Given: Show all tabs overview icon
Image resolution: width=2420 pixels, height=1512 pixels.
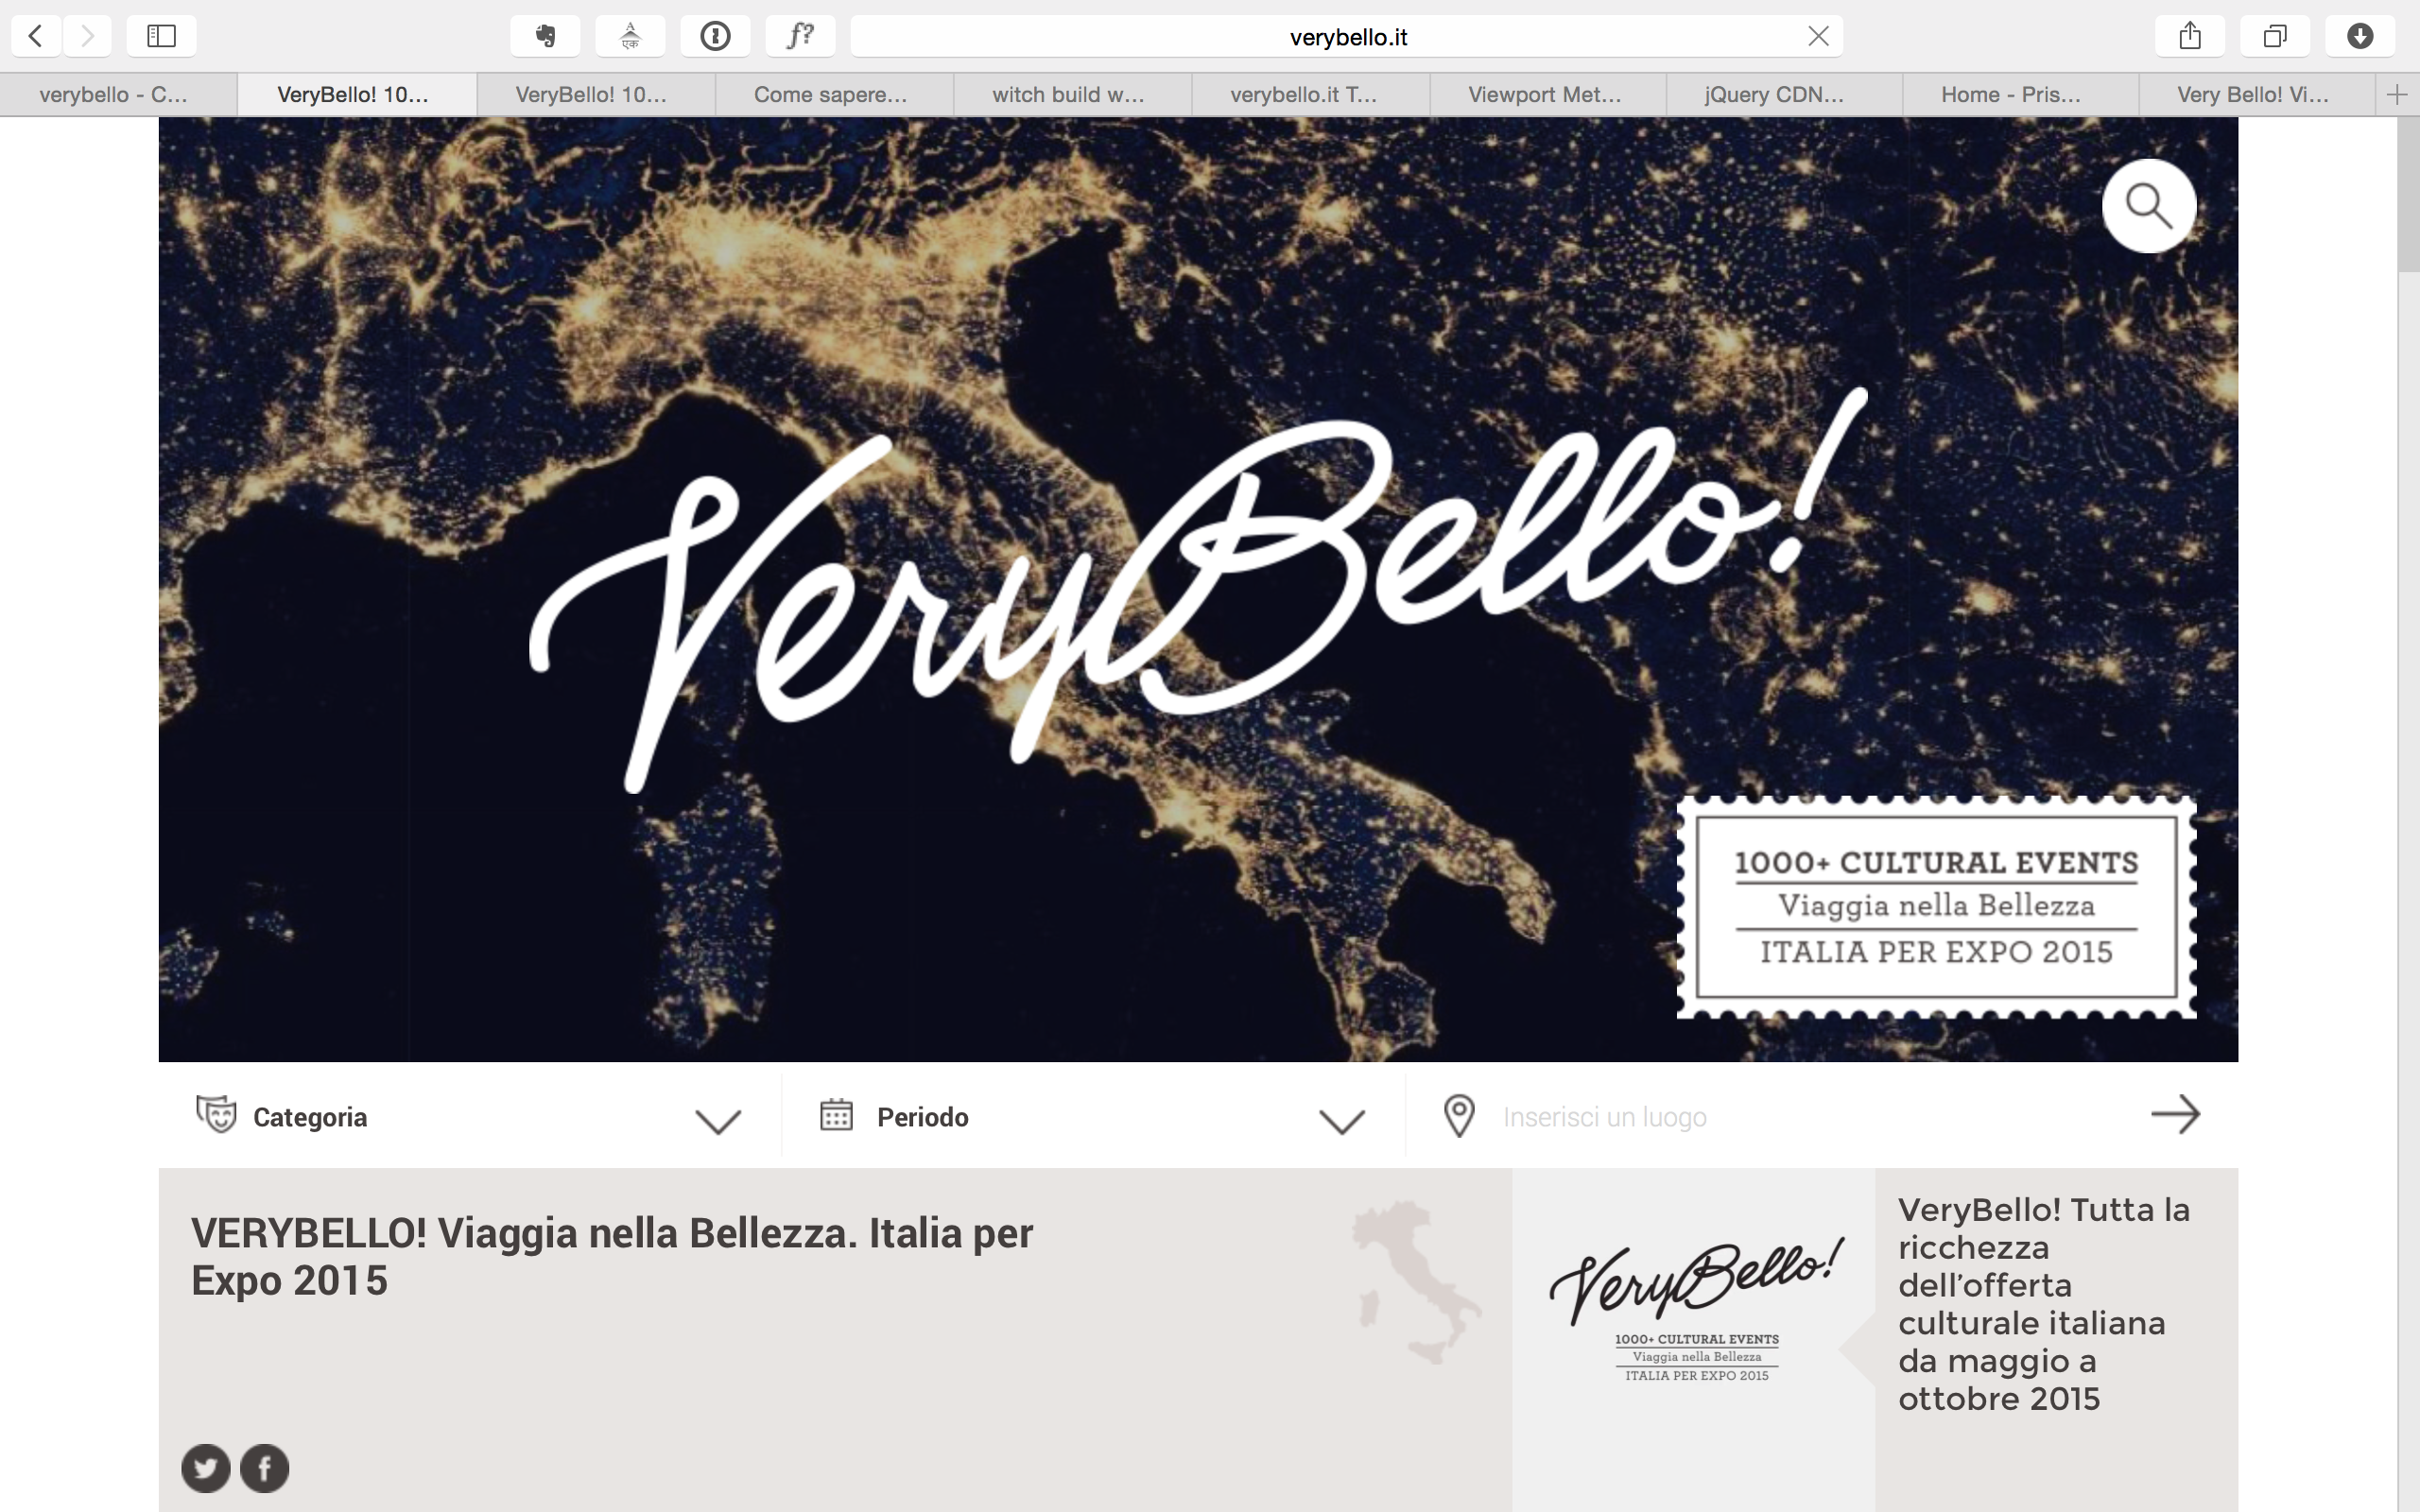Looking at the screenshot, I should pos(2275,36).
